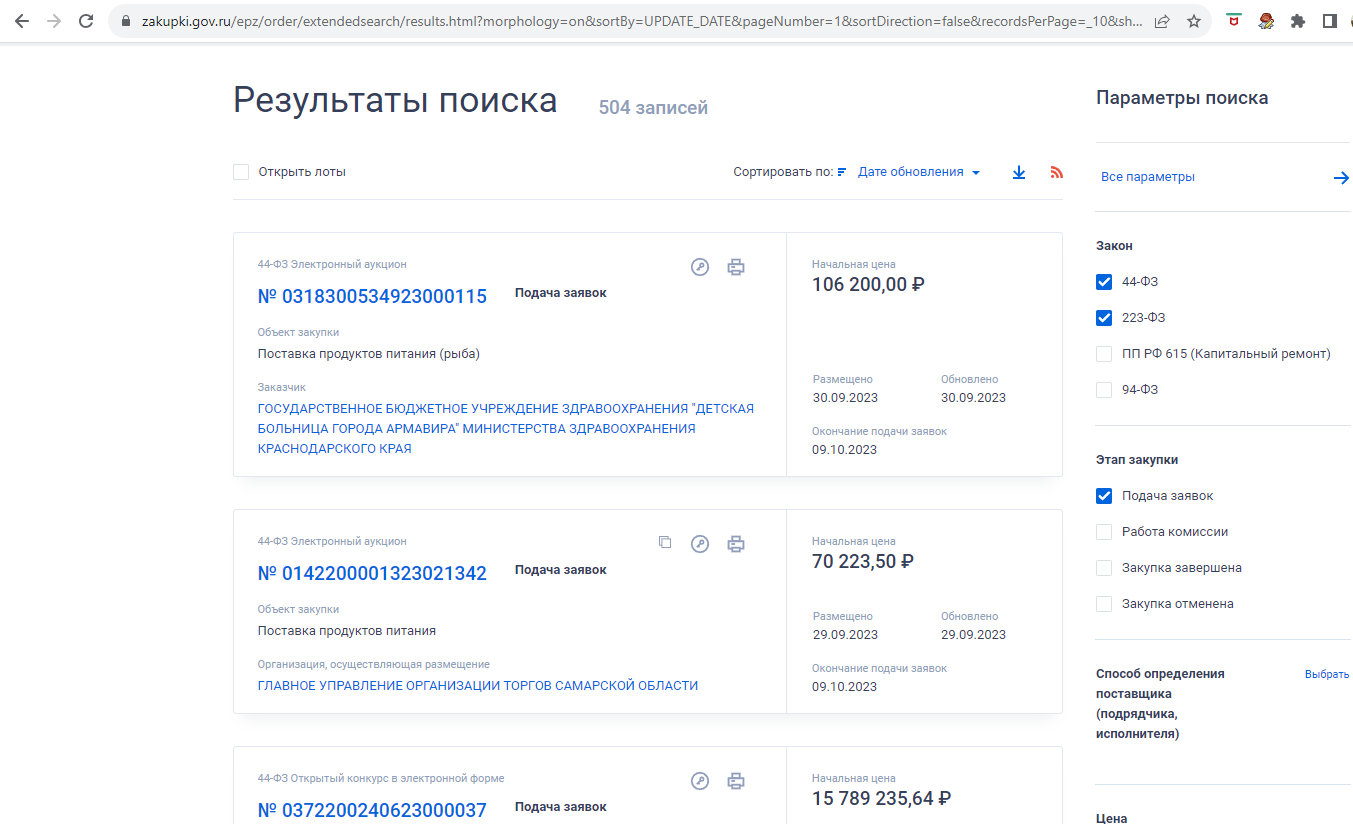Viewport: 1353px width, 824px height.
Task: Click the browser forward arrow
Action: click(54, 21)
